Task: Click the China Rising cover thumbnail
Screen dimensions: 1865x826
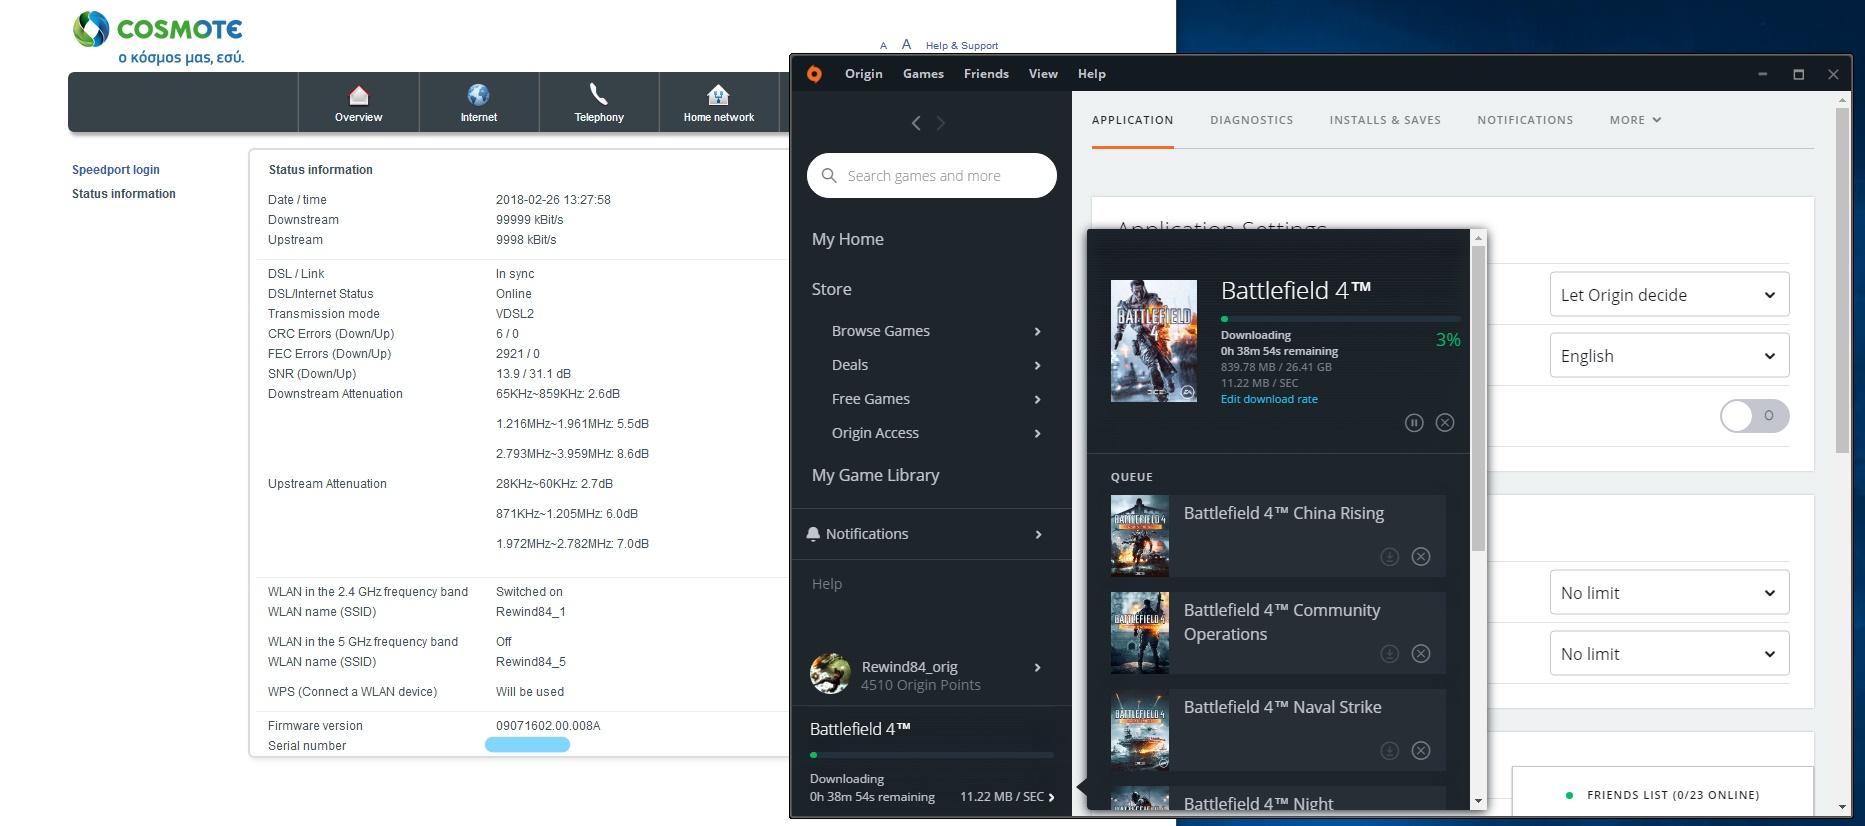Action: (x=1140, y=536)
